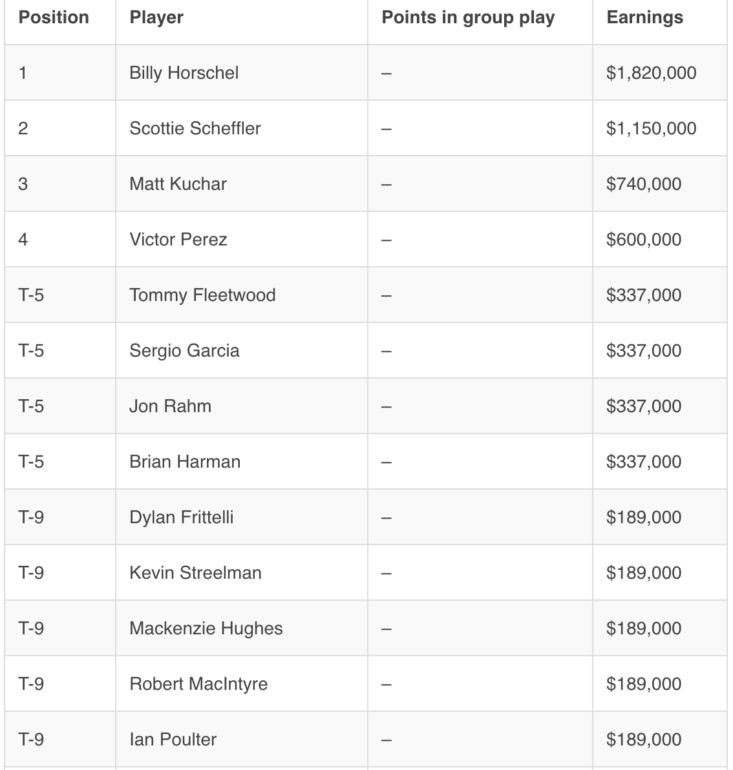Click Victor Perez in the table

(178, 240)
